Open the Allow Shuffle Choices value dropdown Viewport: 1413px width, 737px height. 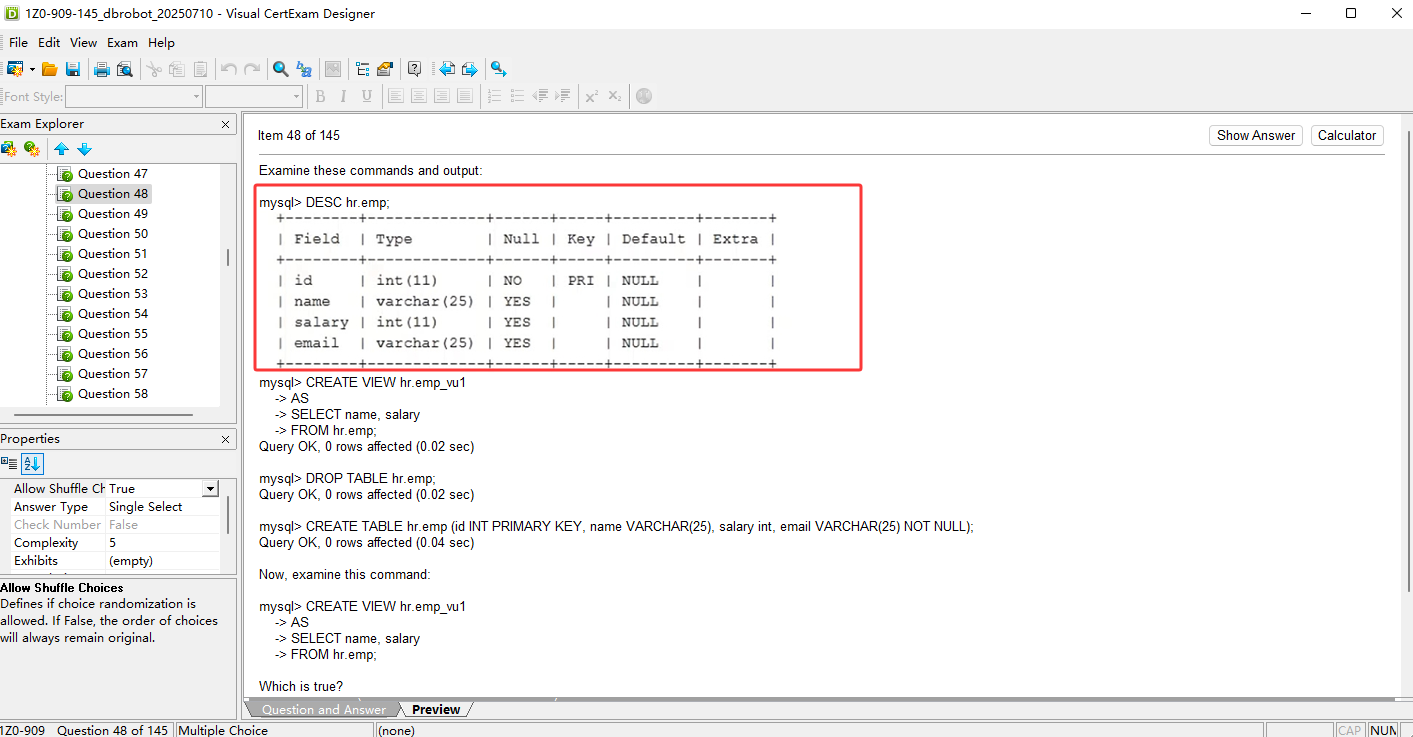pyautogui.click(x=210, y=488)
